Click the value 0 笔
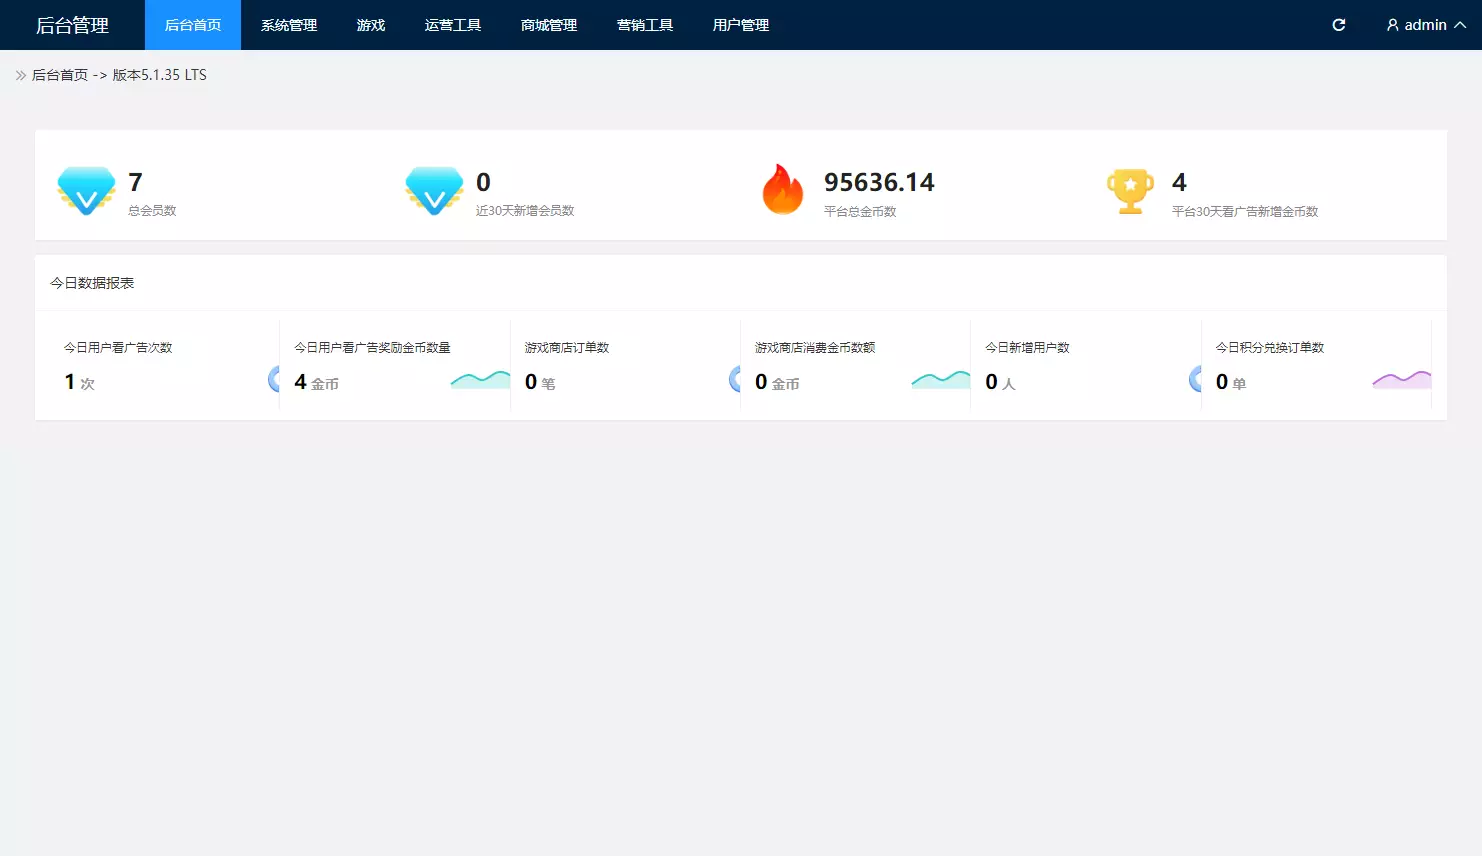This screenshot has width=1482, height=856. [540, 382]
